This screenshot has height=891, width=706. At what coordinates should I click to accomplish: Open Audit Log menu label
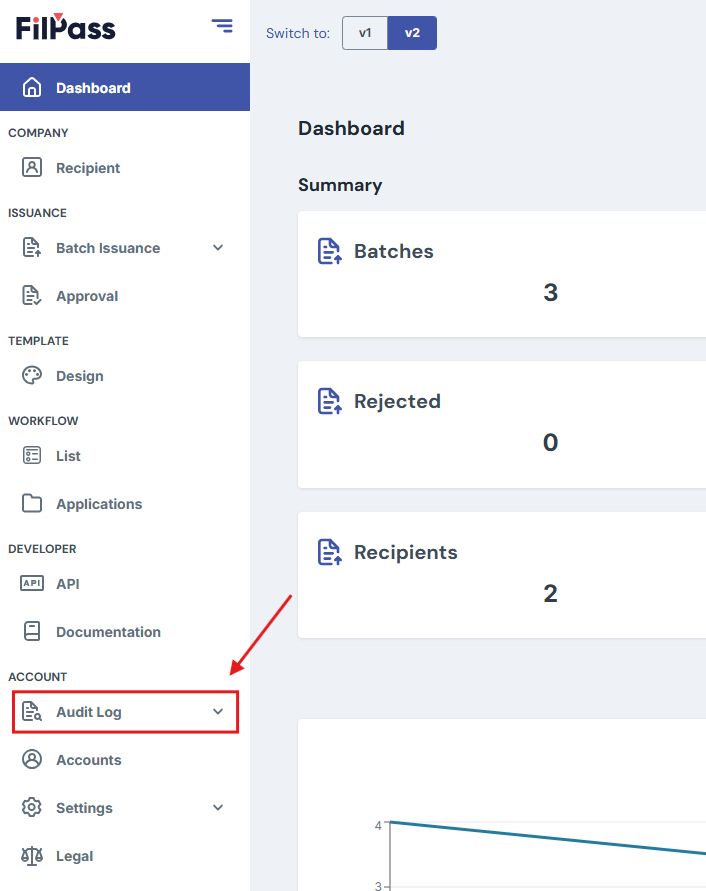click(89, 712)
